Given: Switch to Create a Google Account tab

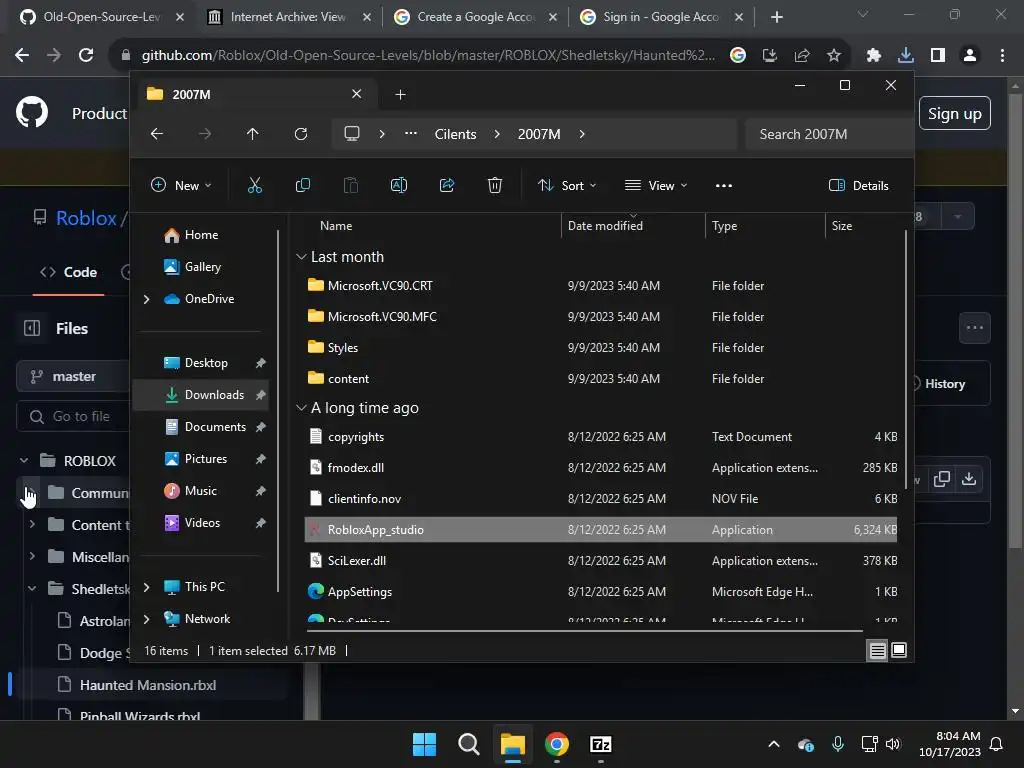Looking at the screenshot, I should tap(475, 17).
